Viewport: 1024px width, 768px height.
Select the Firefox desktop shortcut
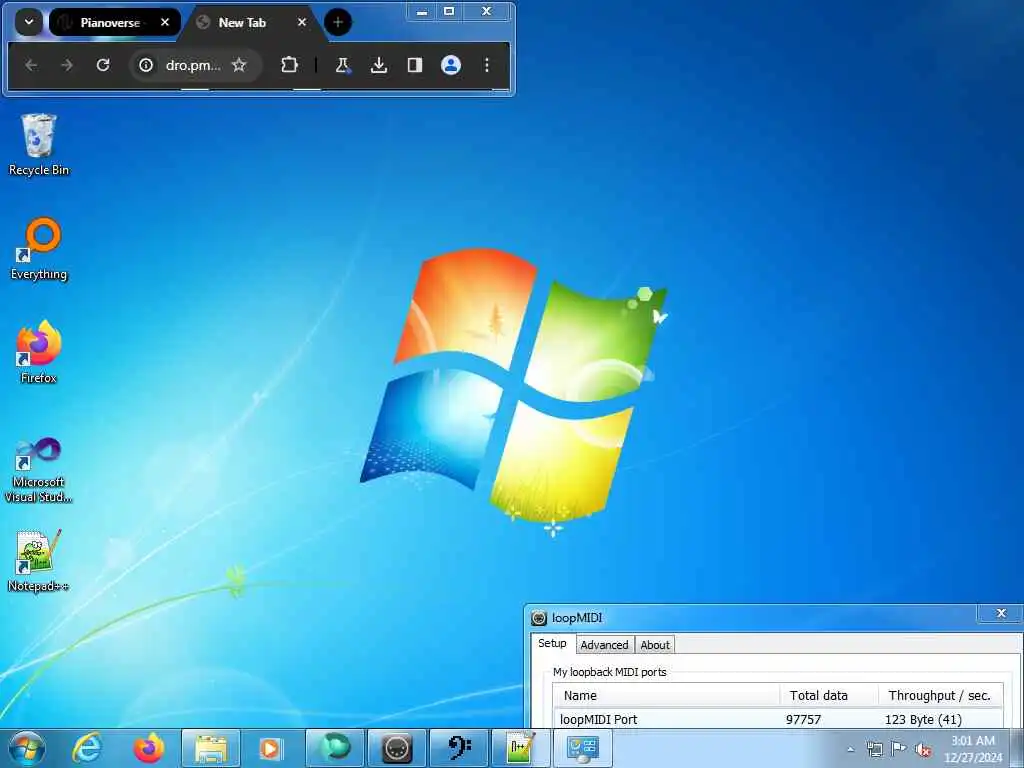tap(39, 352)
